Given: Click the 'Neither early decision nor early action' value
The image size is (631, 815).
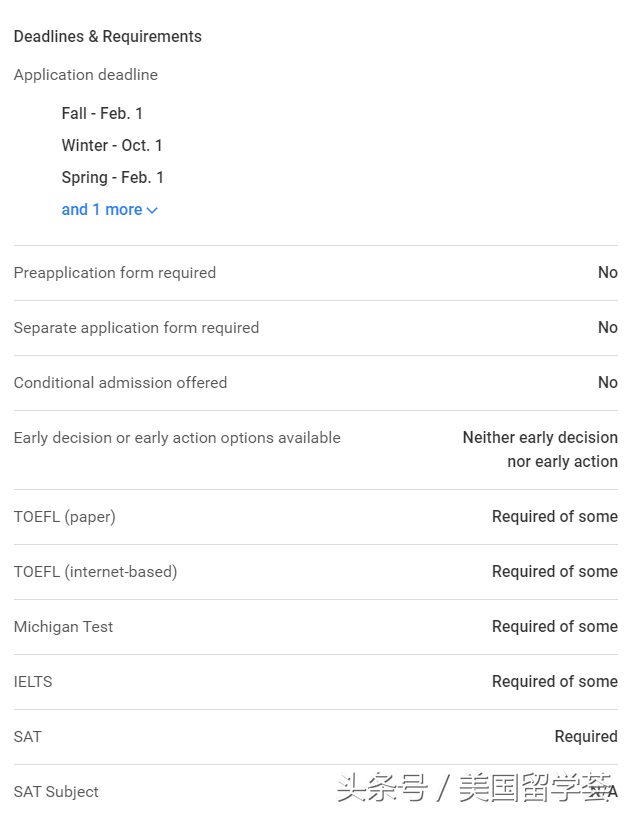Looking at the screenshot, I should [540, 450].
